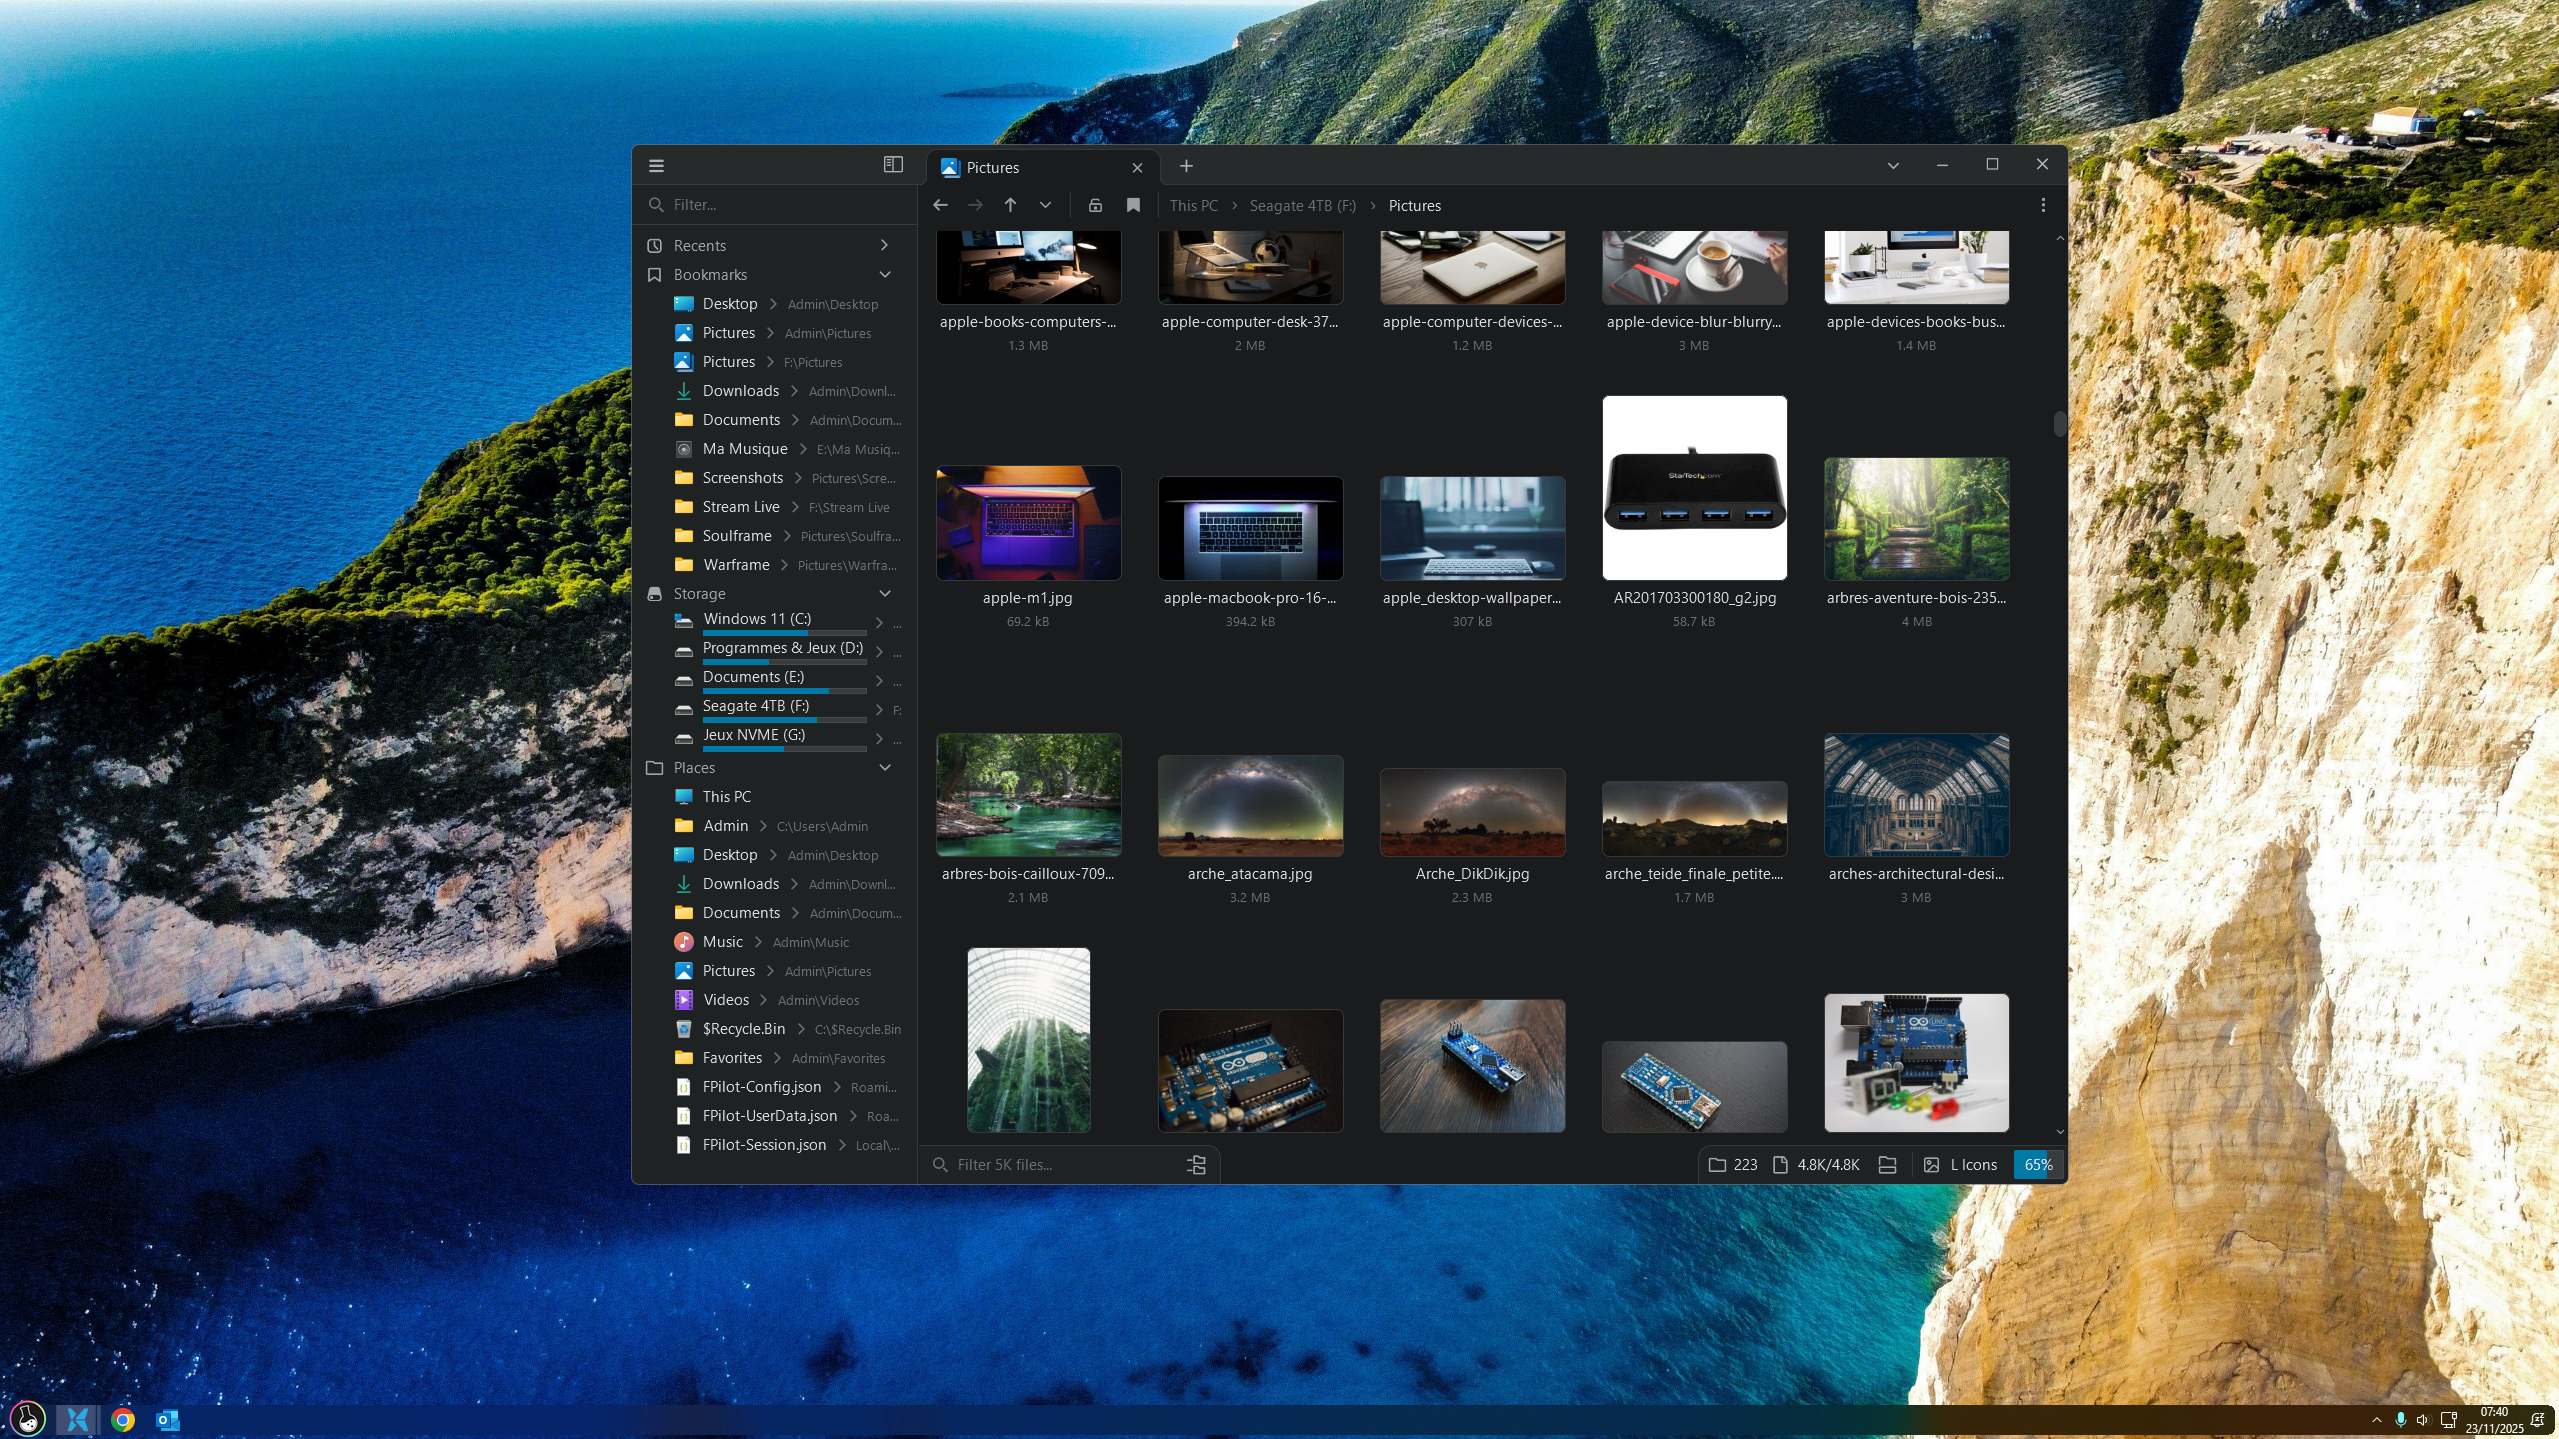Collapse the Bookmarks section

pyautogui.click(x=884, y=274)
